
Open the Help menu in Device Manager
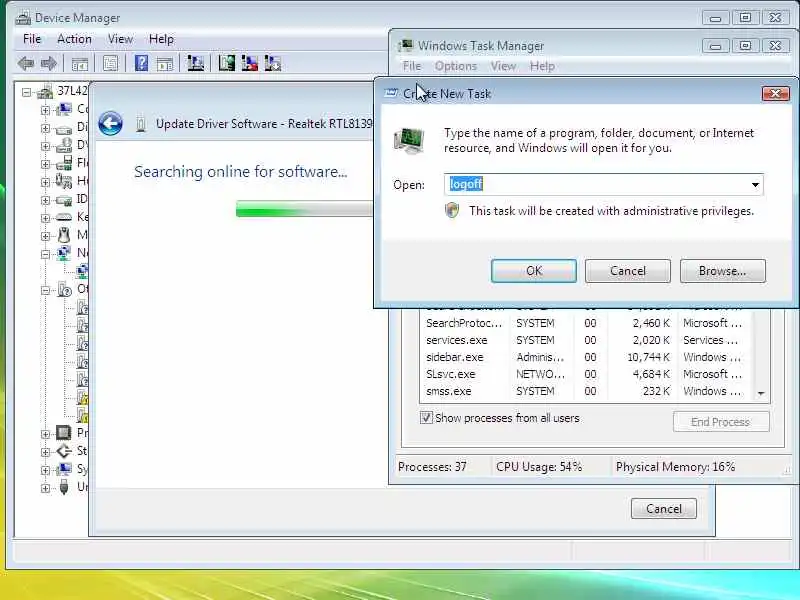click(161, 39)
